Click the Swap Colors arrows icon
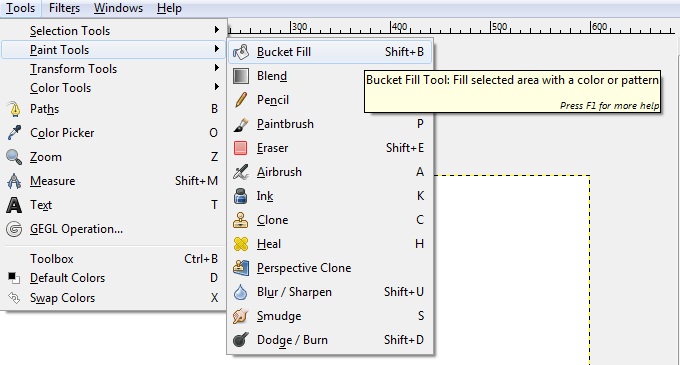This screenshot has width=680, height=365. [x=14, y=298]
